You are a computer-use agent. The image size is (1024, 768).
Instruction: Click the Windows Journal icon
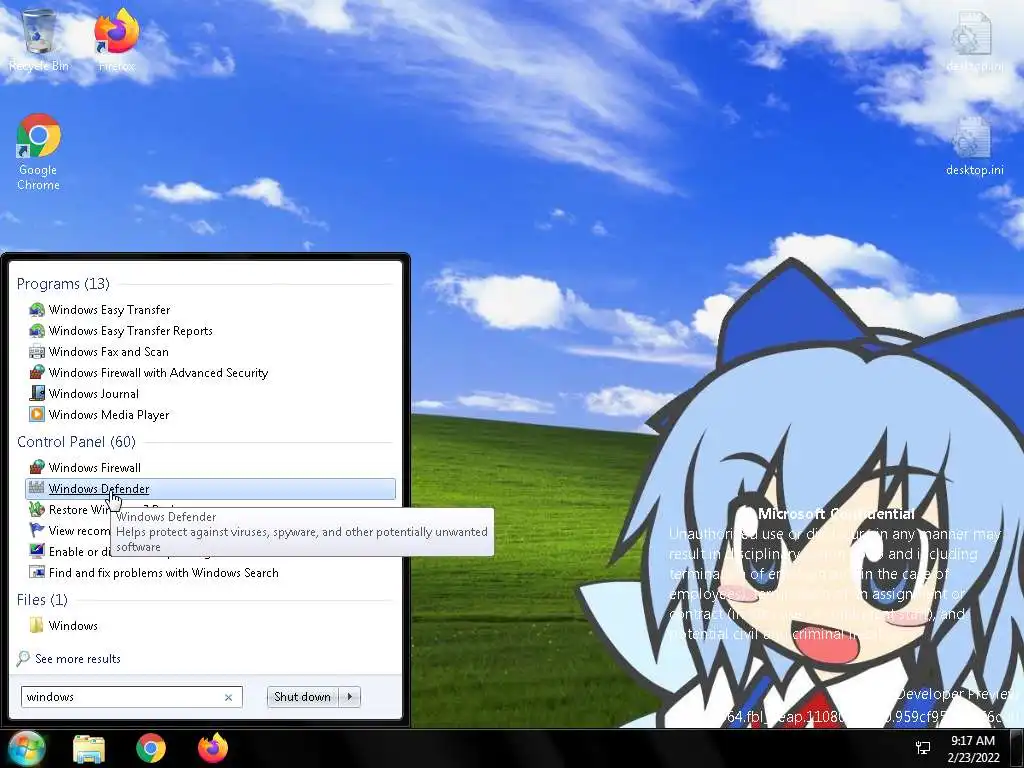(37, 393)
